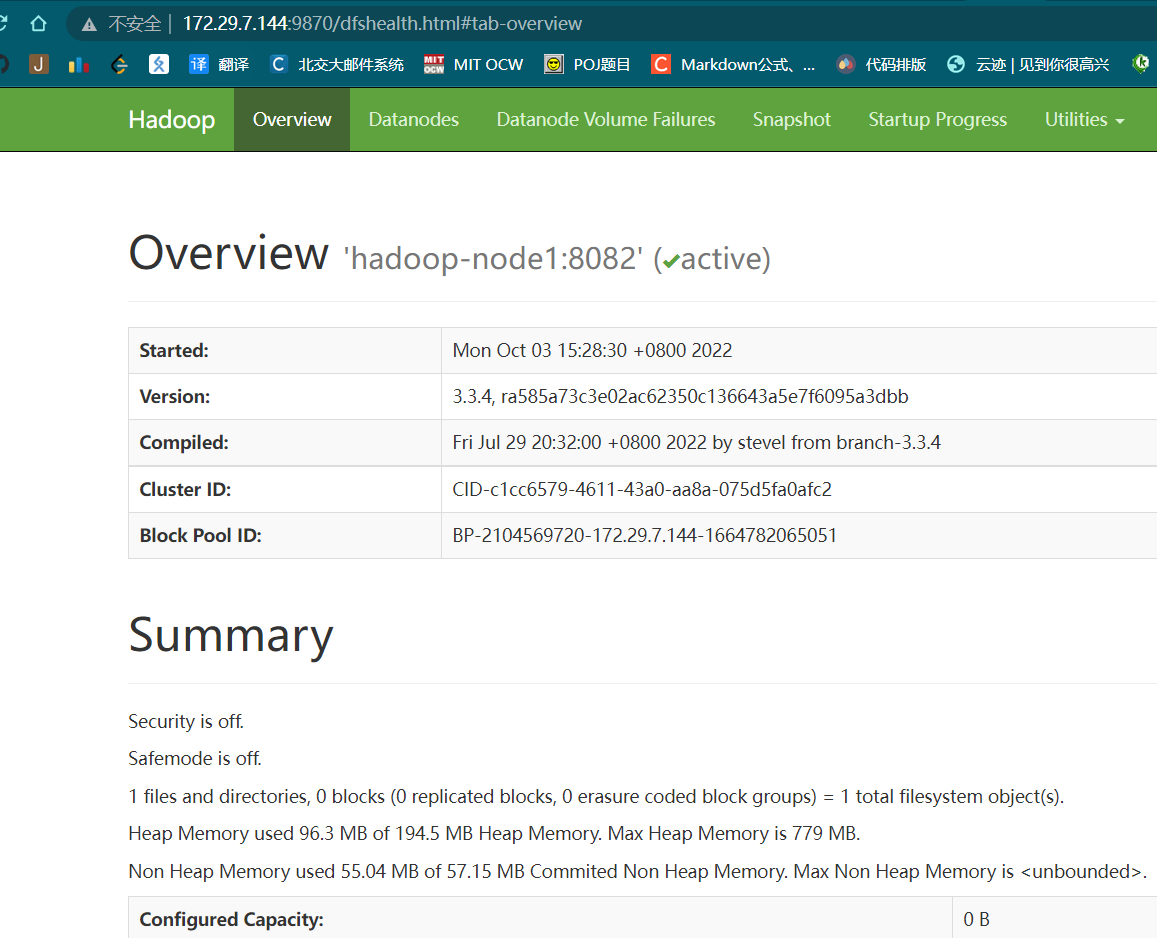Click the 'hadoop-node1:8082' (active) header text

coord(557,259)
